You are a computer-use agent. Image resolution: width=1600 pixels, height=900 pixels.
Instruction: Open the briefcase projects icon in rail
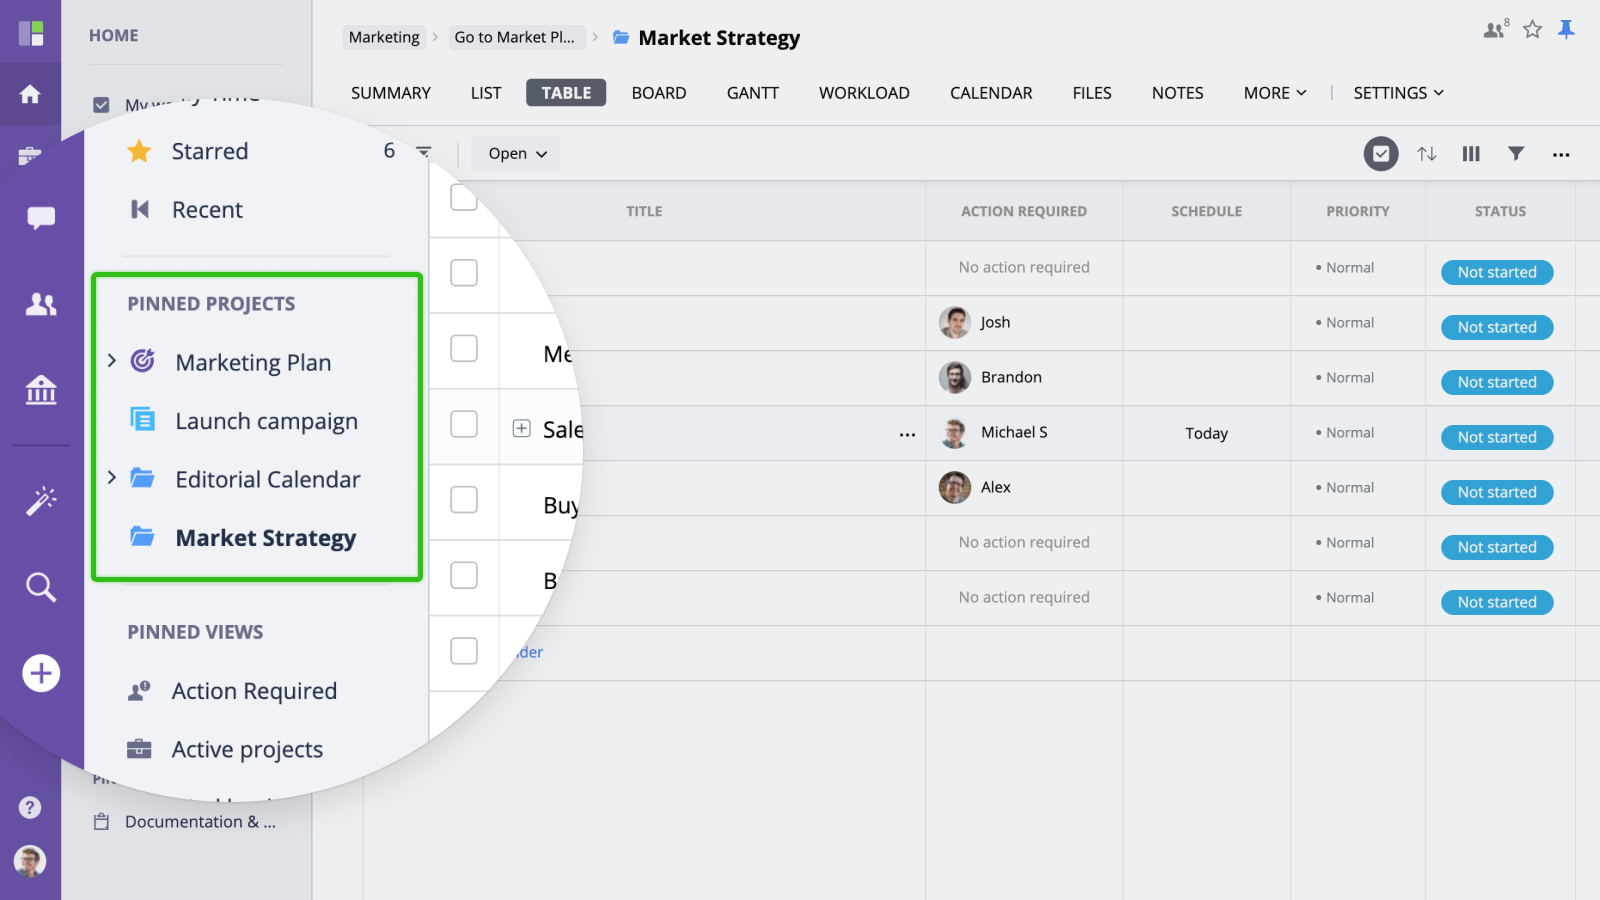point(30,155)
